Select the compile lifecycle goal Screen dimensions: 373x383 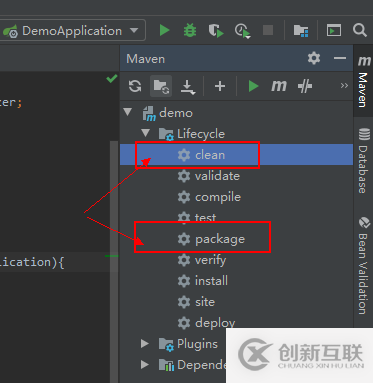(236, 197)
